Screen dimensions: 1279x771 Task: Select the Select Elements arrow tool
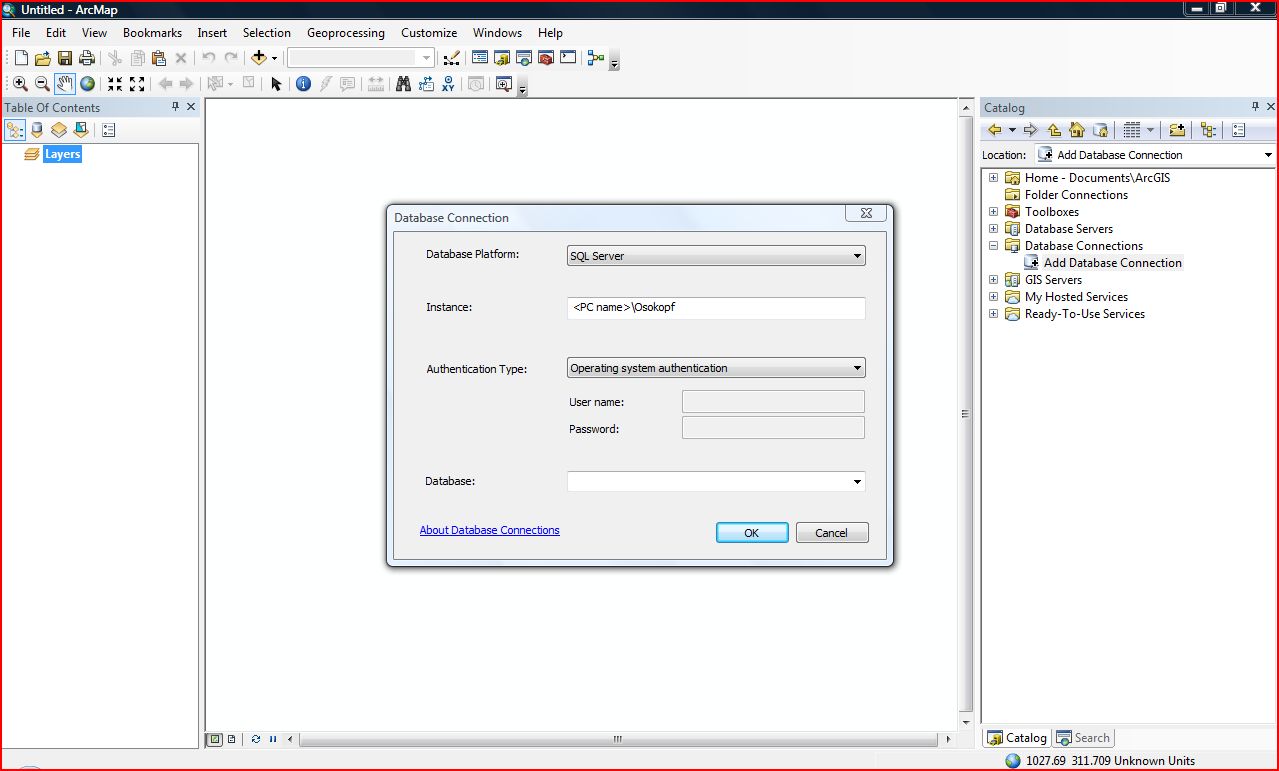pos(276,84)
